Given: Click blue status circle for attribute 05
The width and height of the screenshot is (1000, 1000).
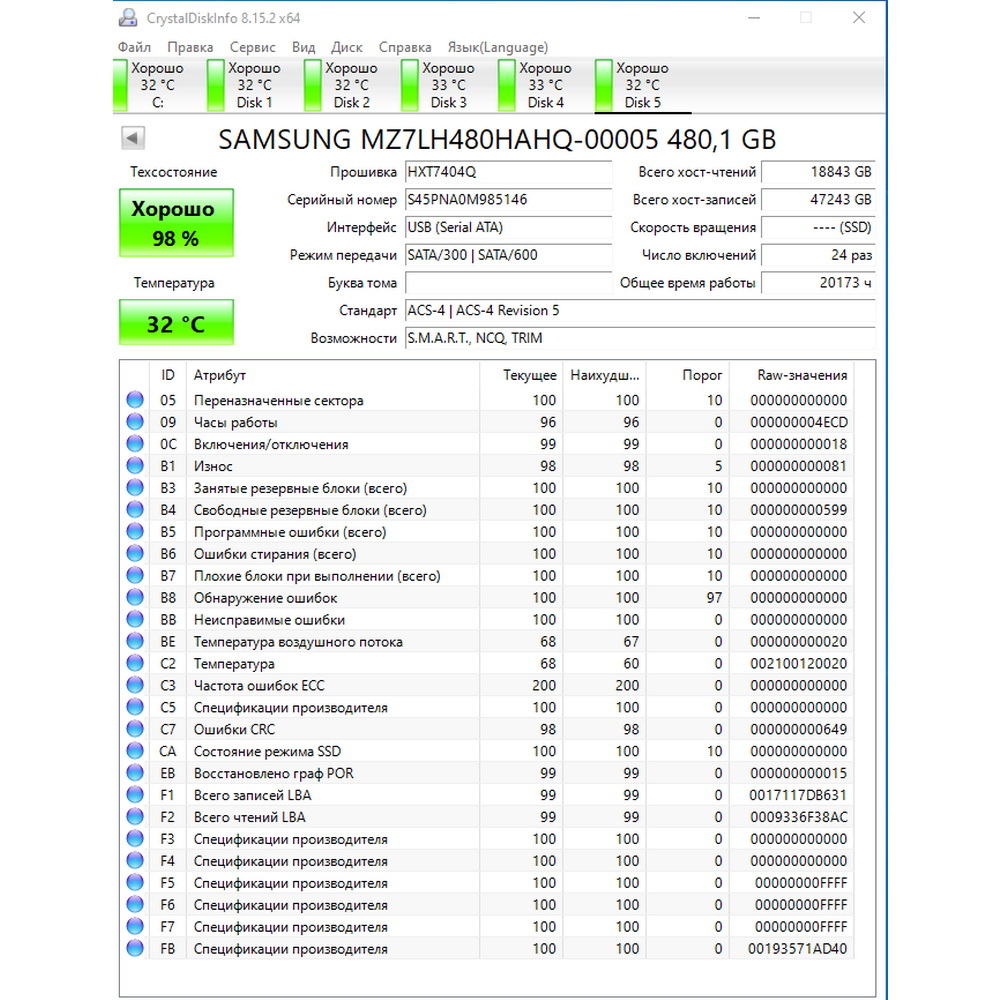Looking at the screenshot, I should [x=135, y=400].
